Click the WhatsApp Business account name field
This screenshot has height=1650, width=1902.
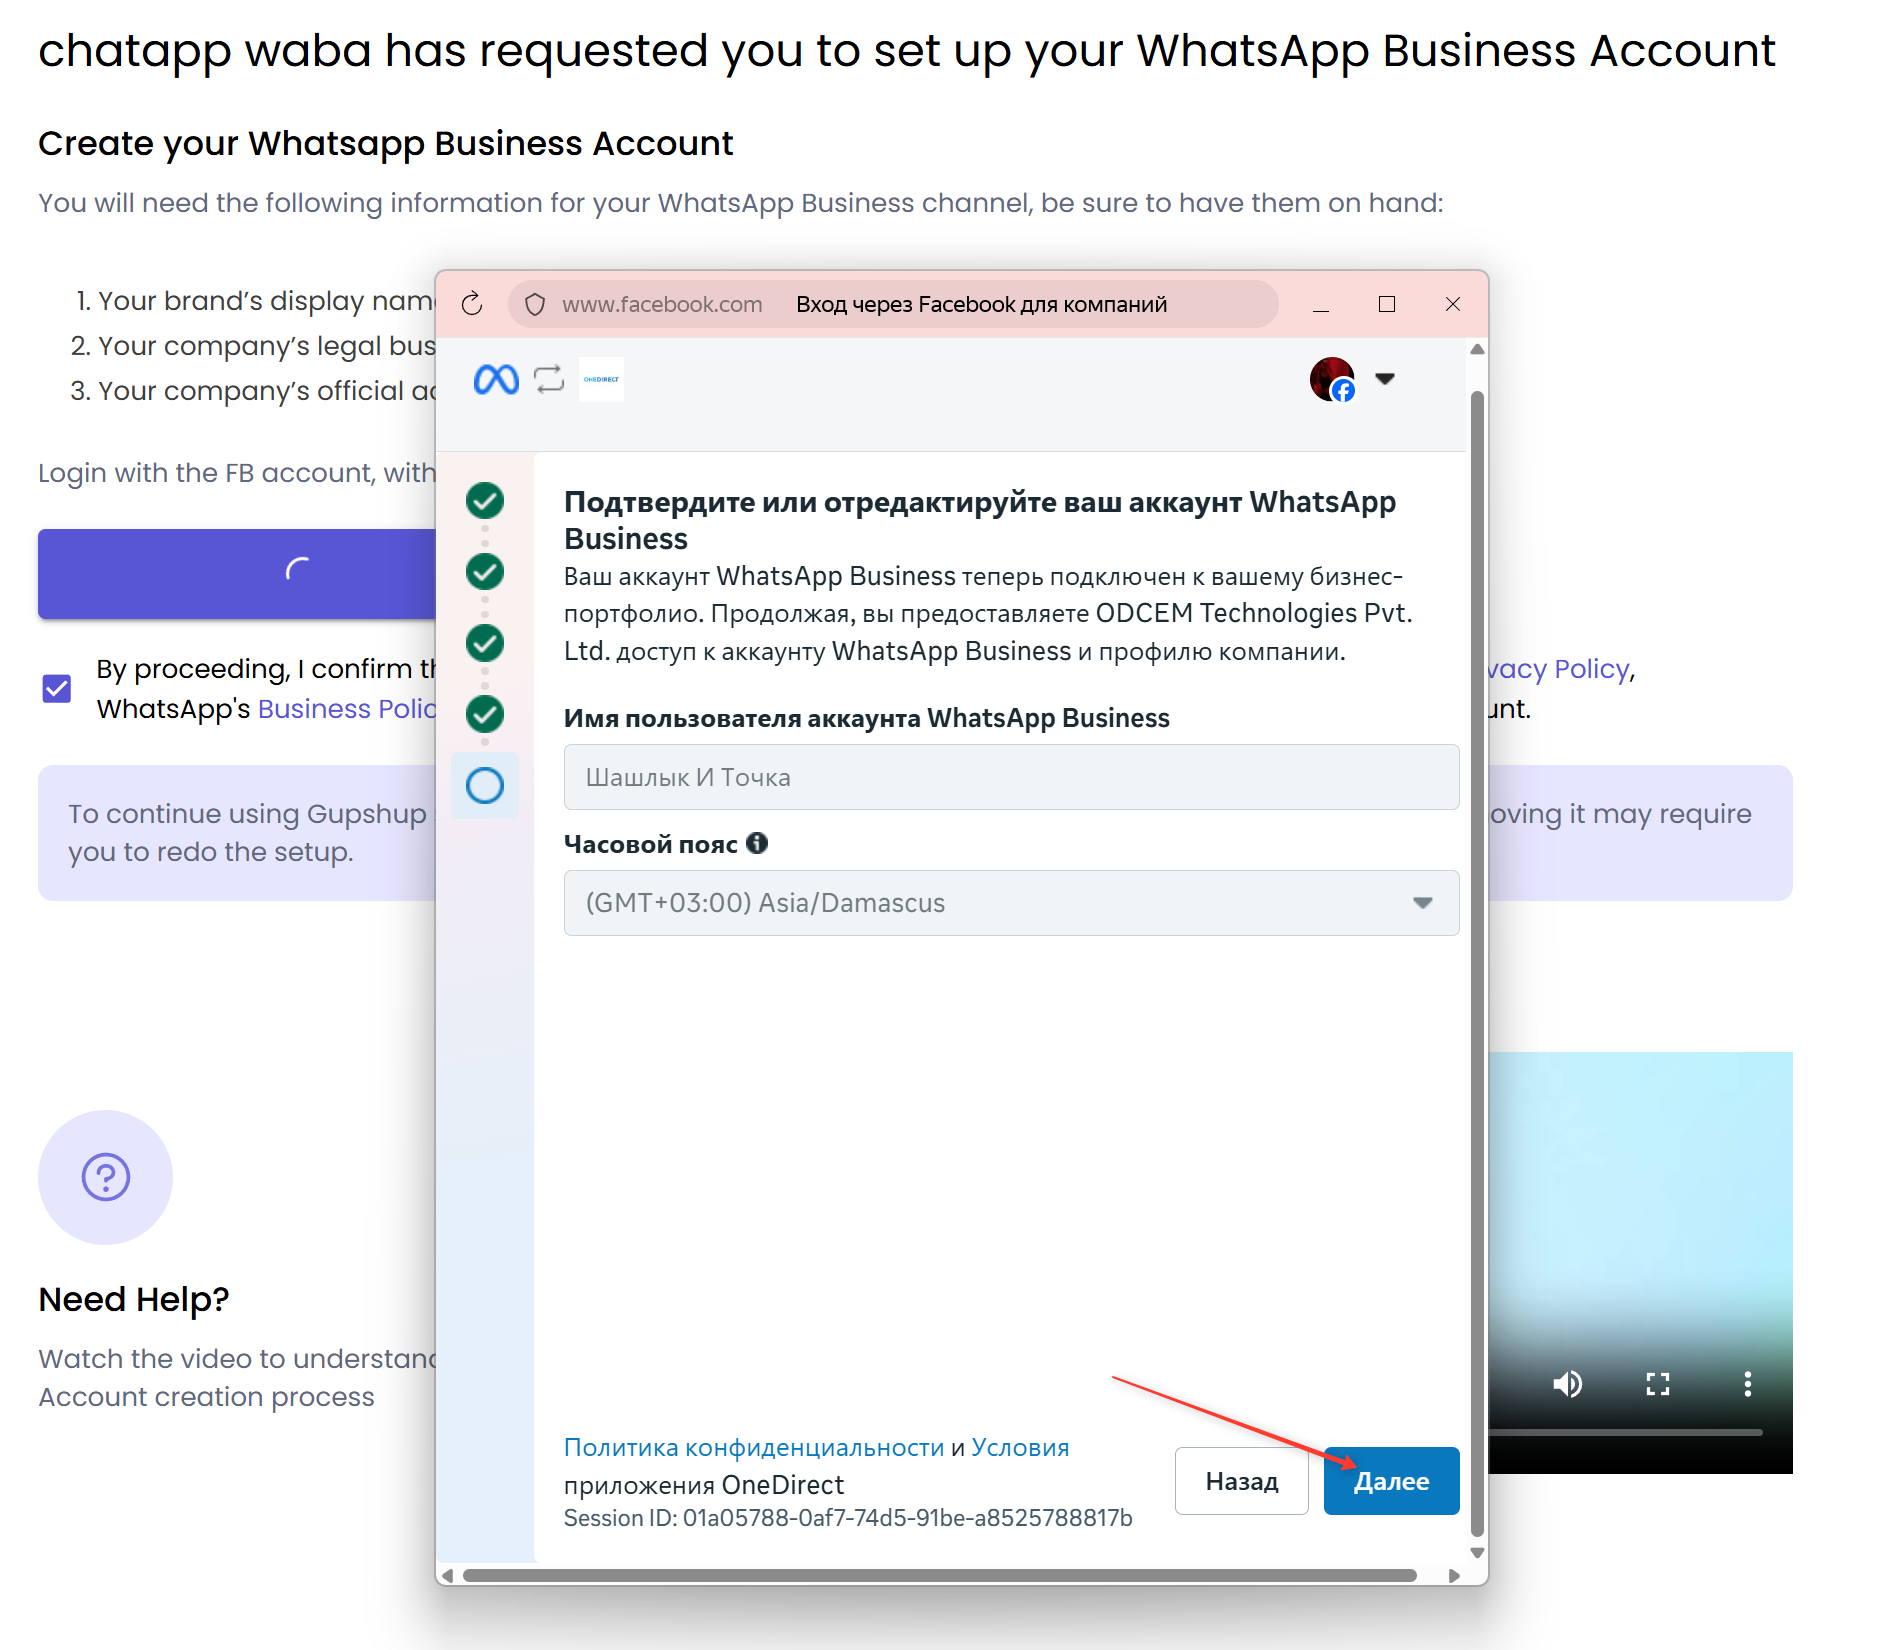[x=1011, y=777]
